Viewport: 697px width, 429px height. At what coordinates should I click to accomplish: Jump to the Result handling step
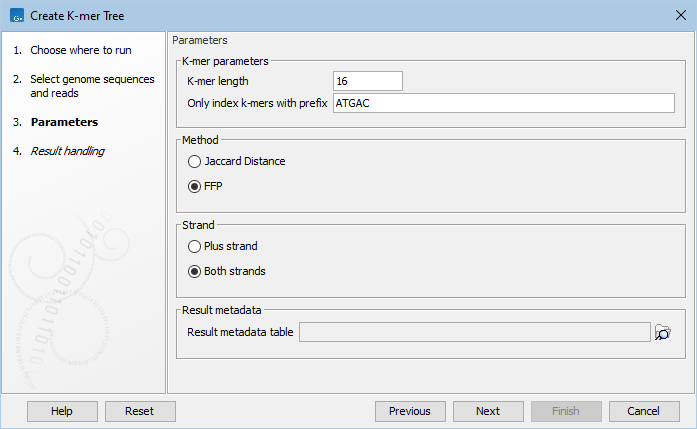(67, 151)
